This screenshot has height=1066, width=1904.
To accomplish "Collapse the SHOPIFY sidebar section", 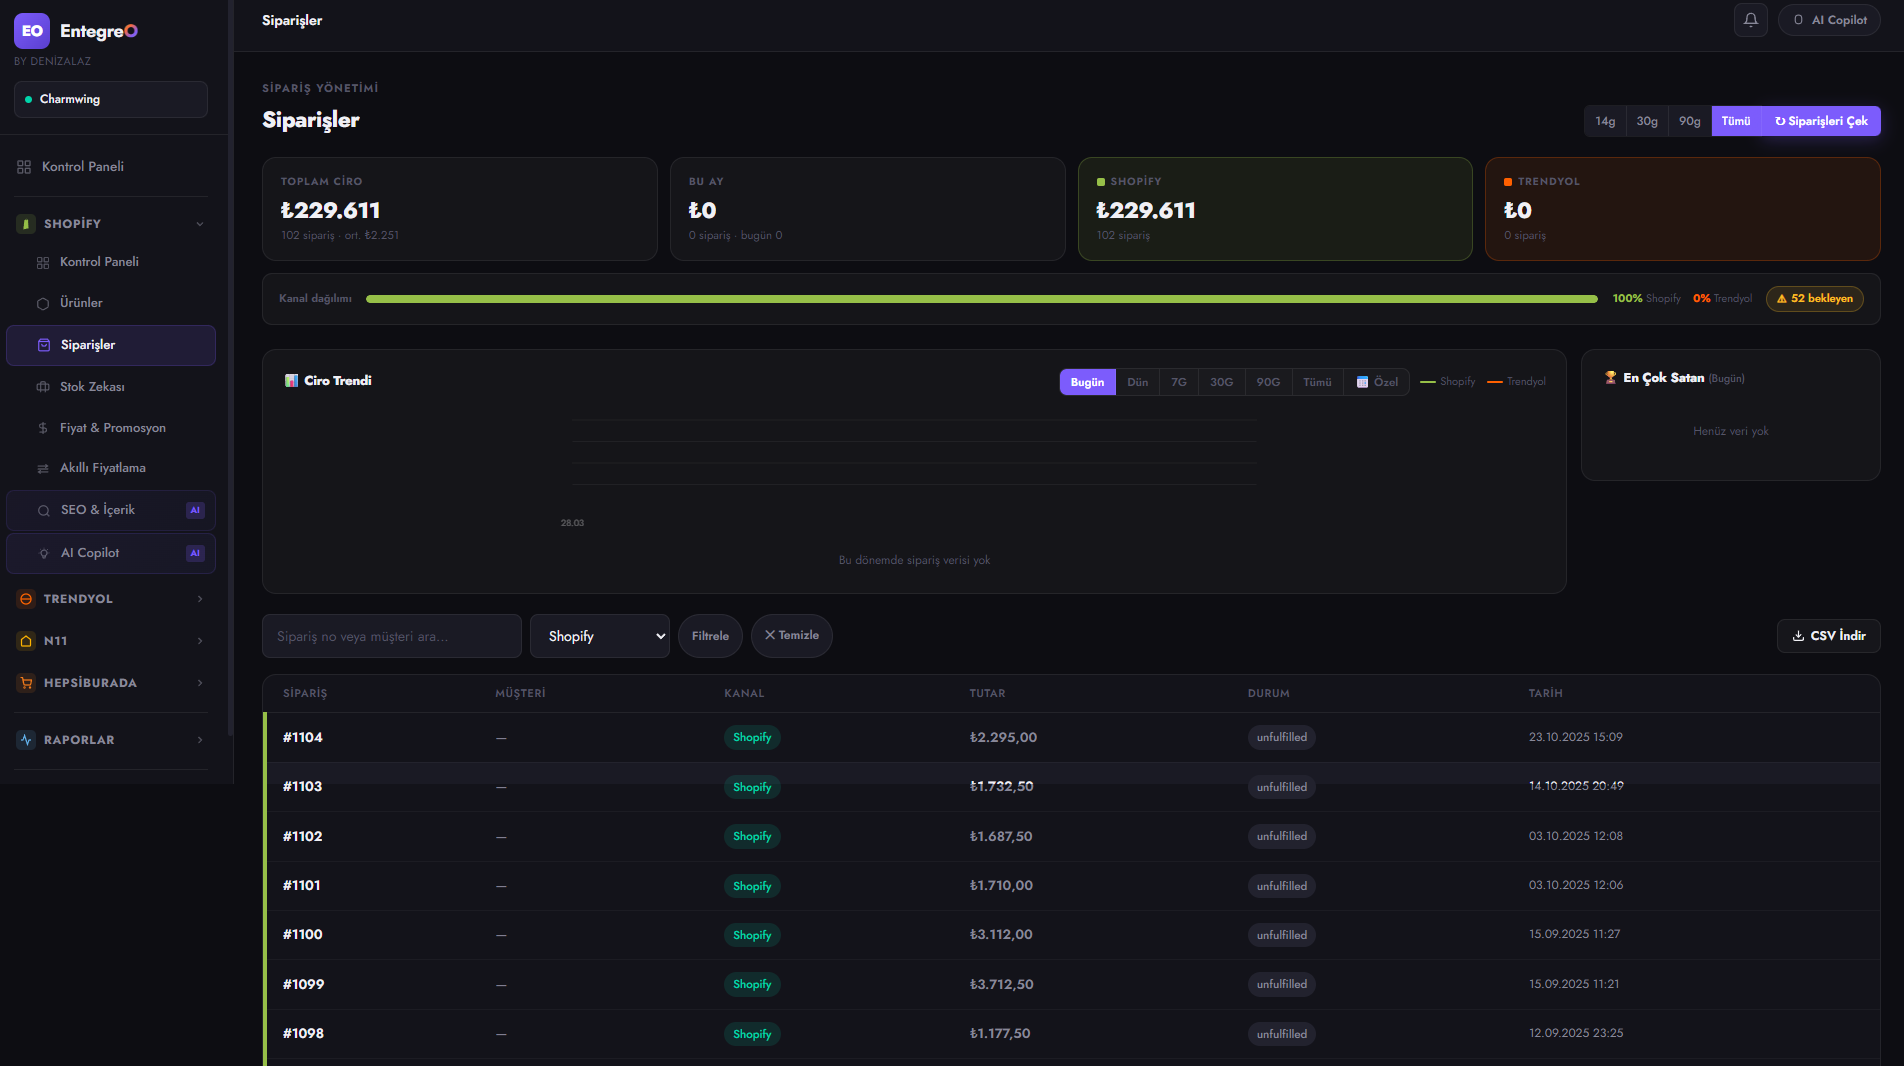I will (x=200, y=224).
